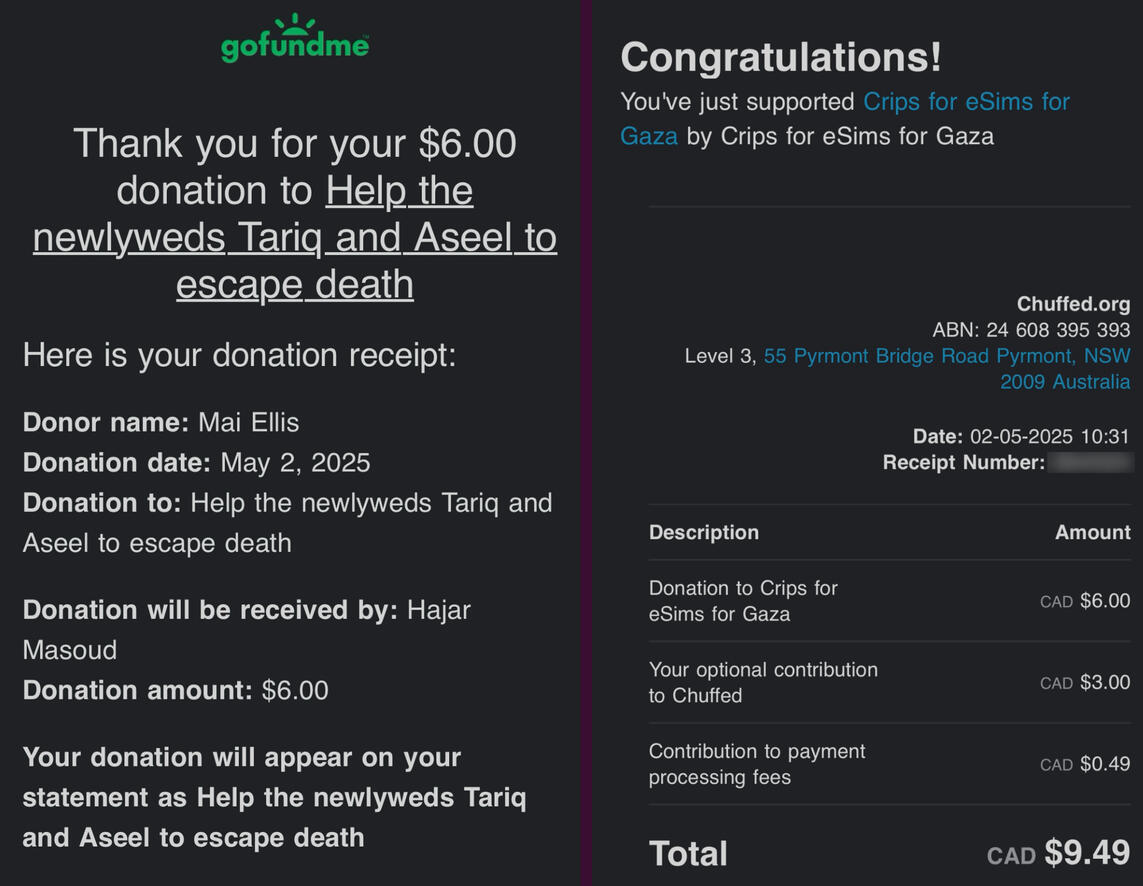Viewport: 1143px width, 886px height.
Task: Click the Chuffed.org organization name
Action: point(1073,304)
